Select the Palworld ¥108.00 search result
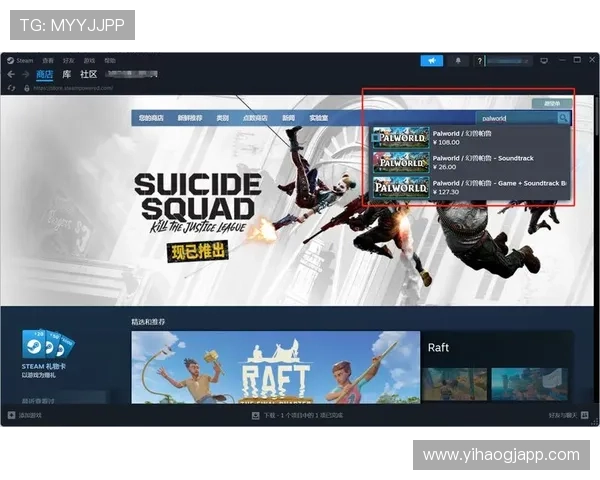The image size is (600, 480). tap(468, 137)
